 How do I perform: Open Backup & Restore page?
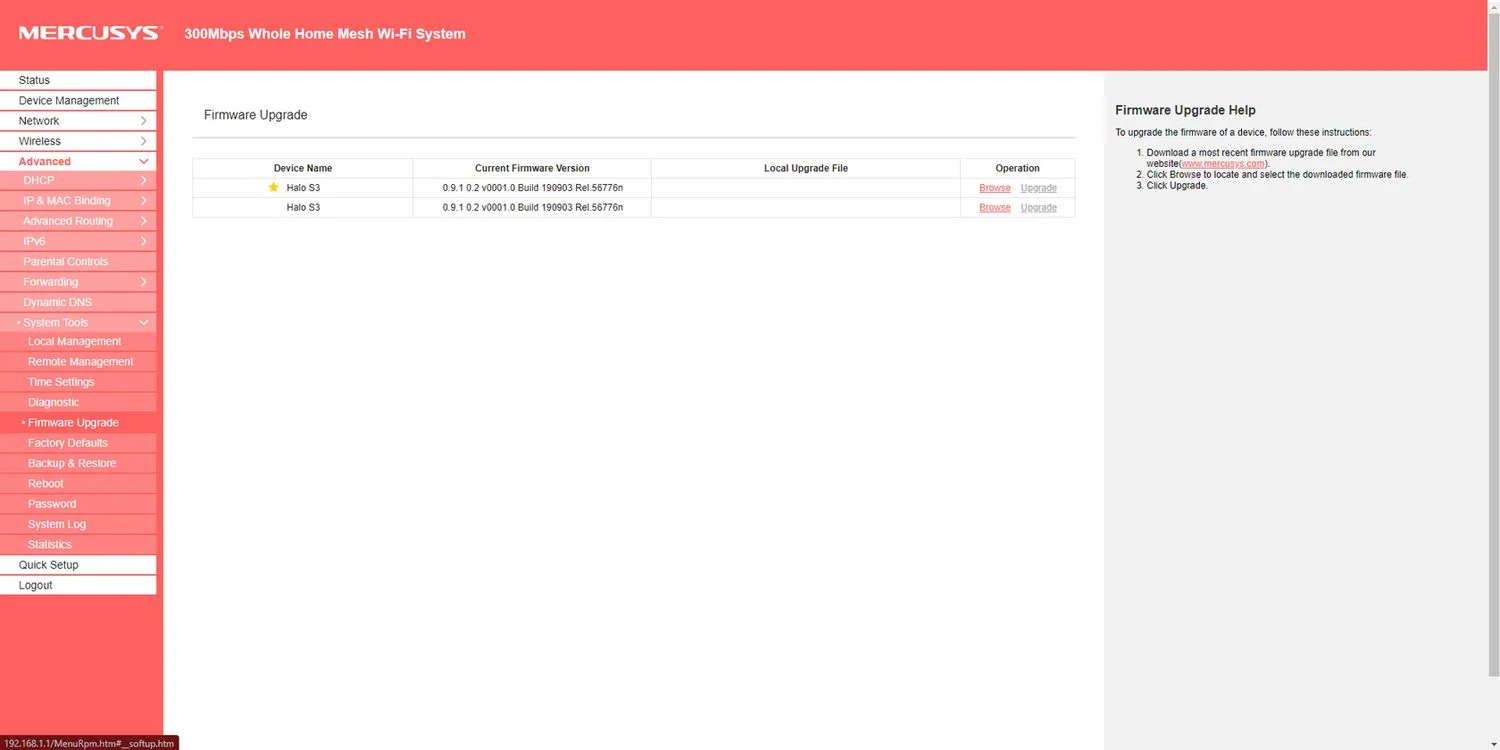pyautogui.click(x=78, y=463)
